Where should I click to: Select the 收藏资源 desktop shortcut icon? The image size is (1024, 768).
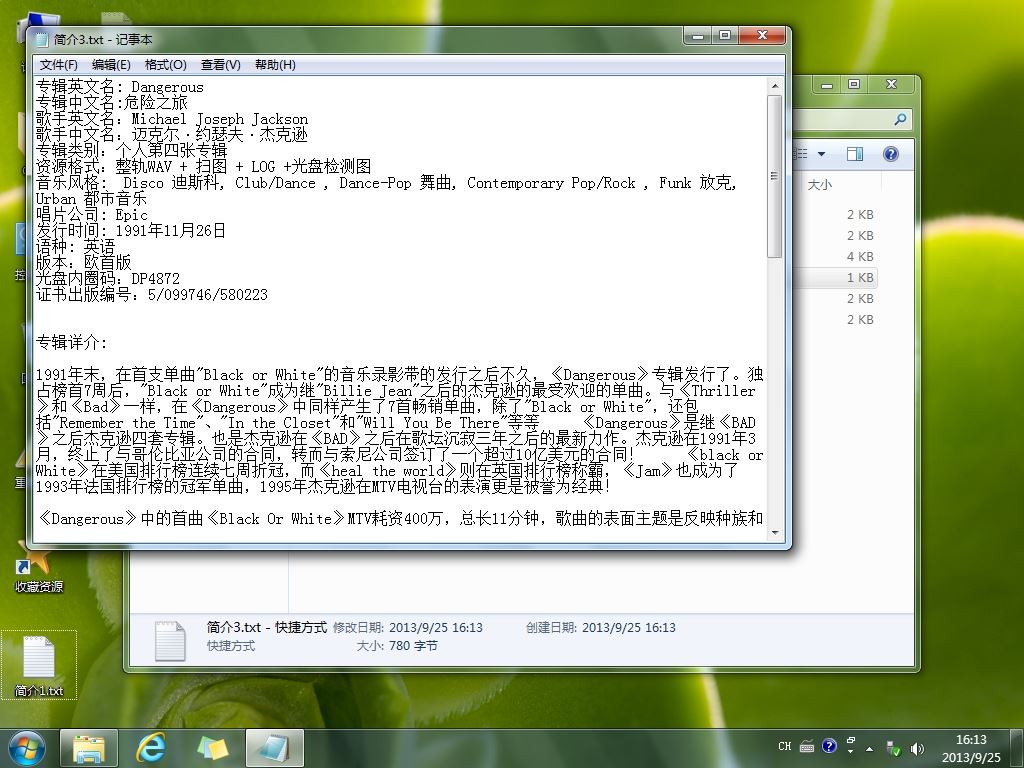coord(39,567)
